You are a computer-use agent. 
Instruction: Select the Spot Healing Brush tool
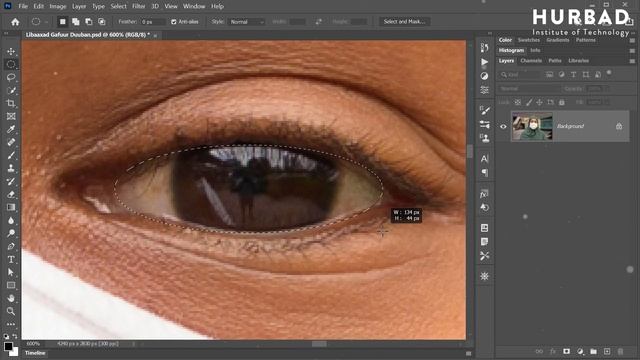pyautogui.click(x=11, y=142)
